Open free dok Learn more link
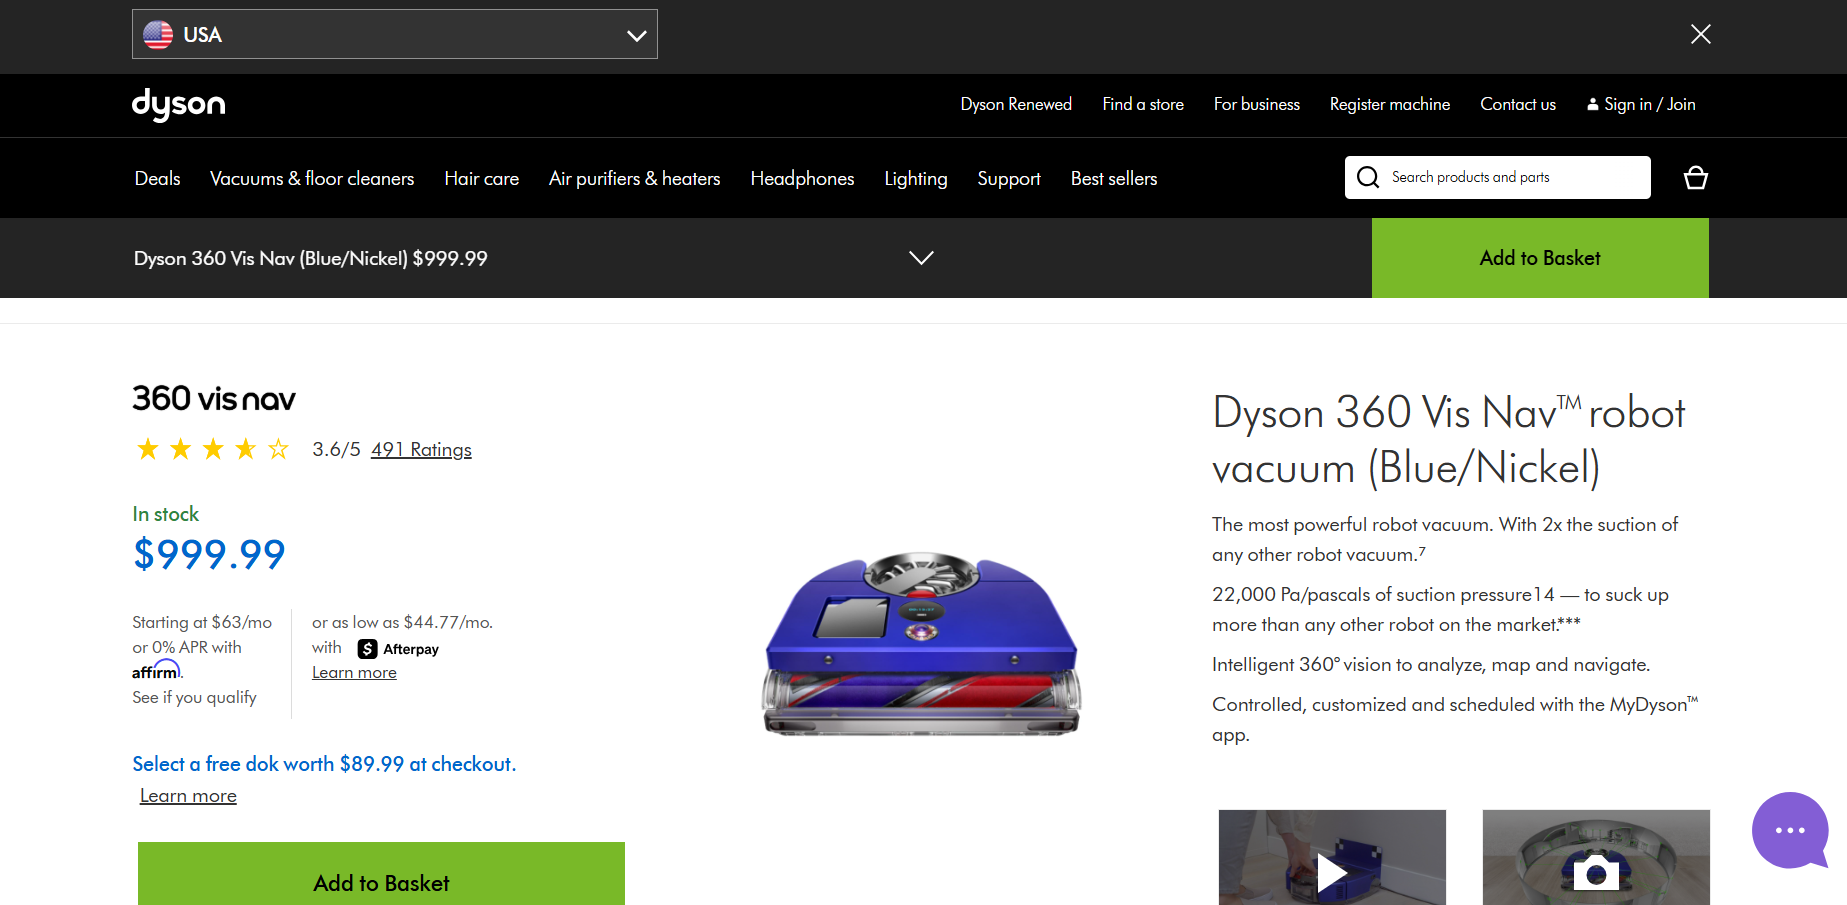The image size is (1847, 905). (x=188, y=796)
